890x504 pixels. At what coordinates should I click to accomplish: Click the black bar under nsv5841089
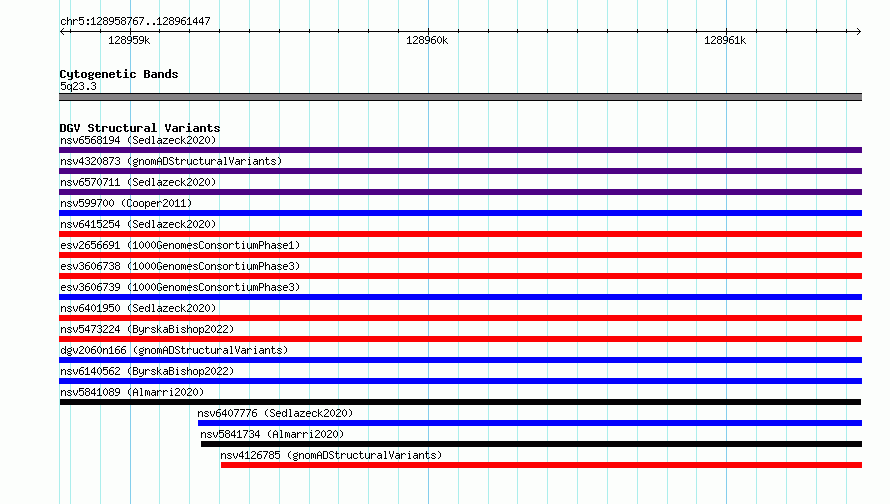[460, 402]
